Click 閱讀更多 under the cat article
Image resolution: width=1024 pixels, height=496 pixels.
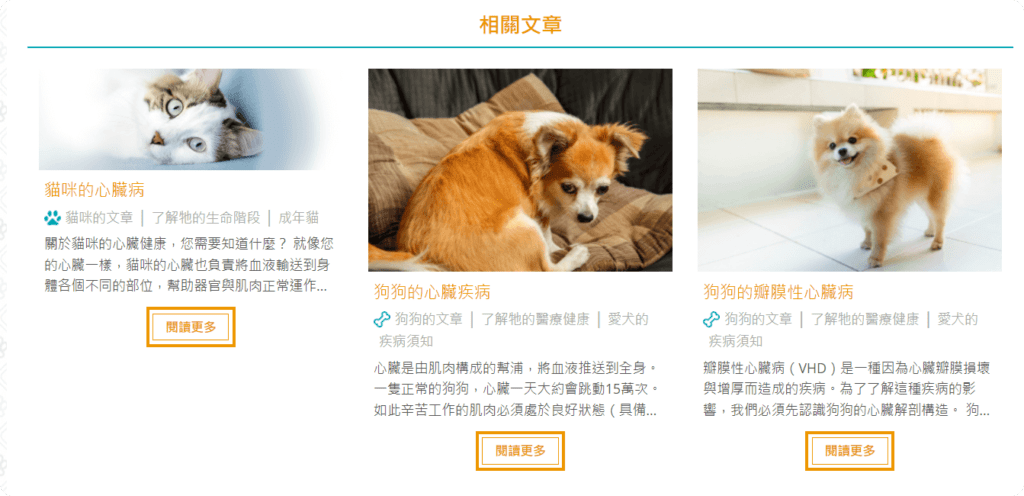click(x=191, y=327)
